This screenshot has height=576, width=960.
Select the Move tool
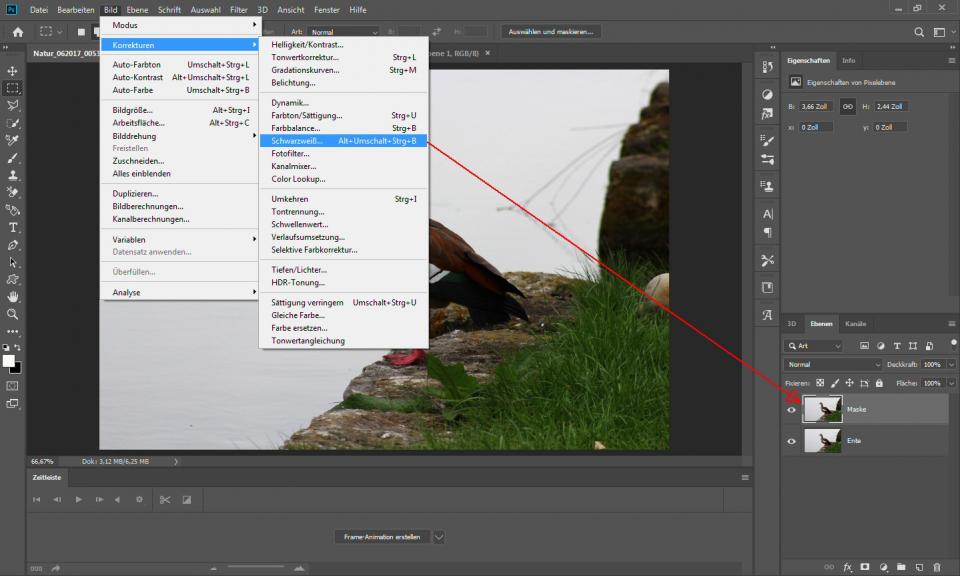click(13, 71)
